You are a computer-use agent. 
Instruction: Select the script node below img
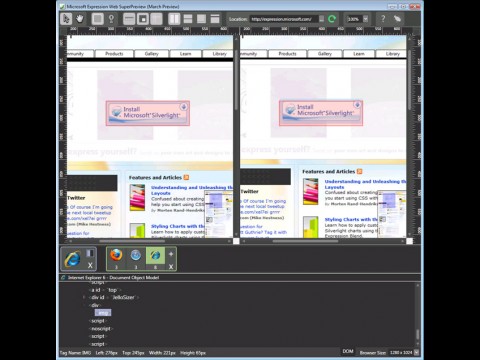pos(98,321)
